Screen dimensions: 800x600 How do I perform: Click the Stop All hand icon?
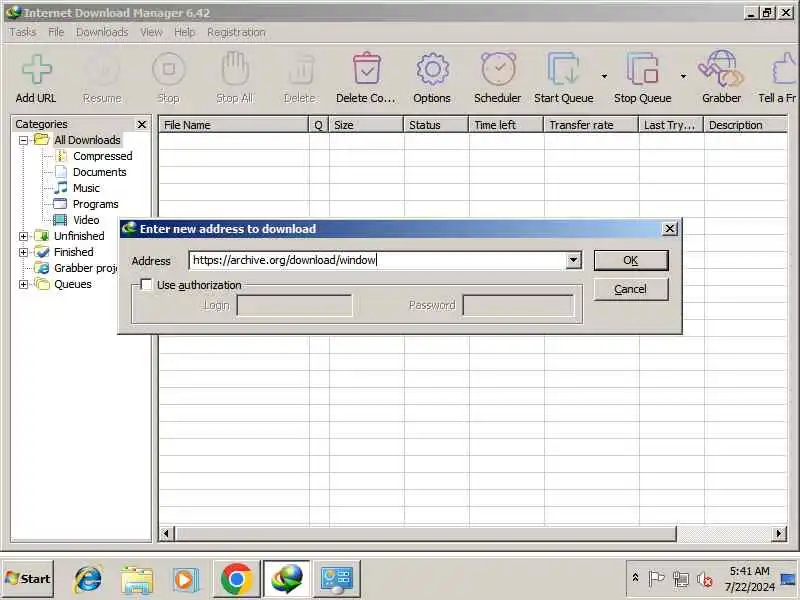point(235,69)
